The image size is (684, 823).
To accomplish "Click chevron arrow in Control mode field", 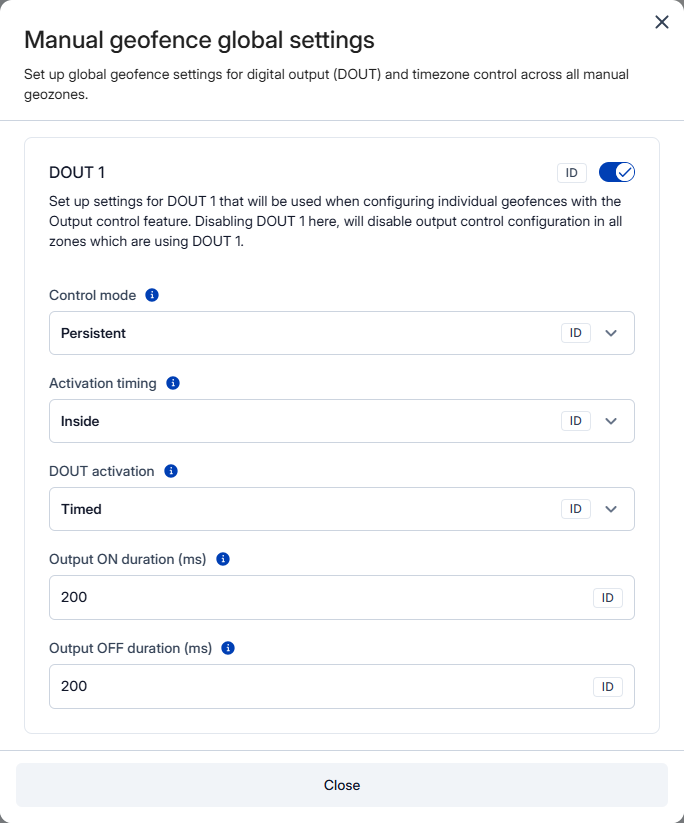I will [x=612, y=333].
